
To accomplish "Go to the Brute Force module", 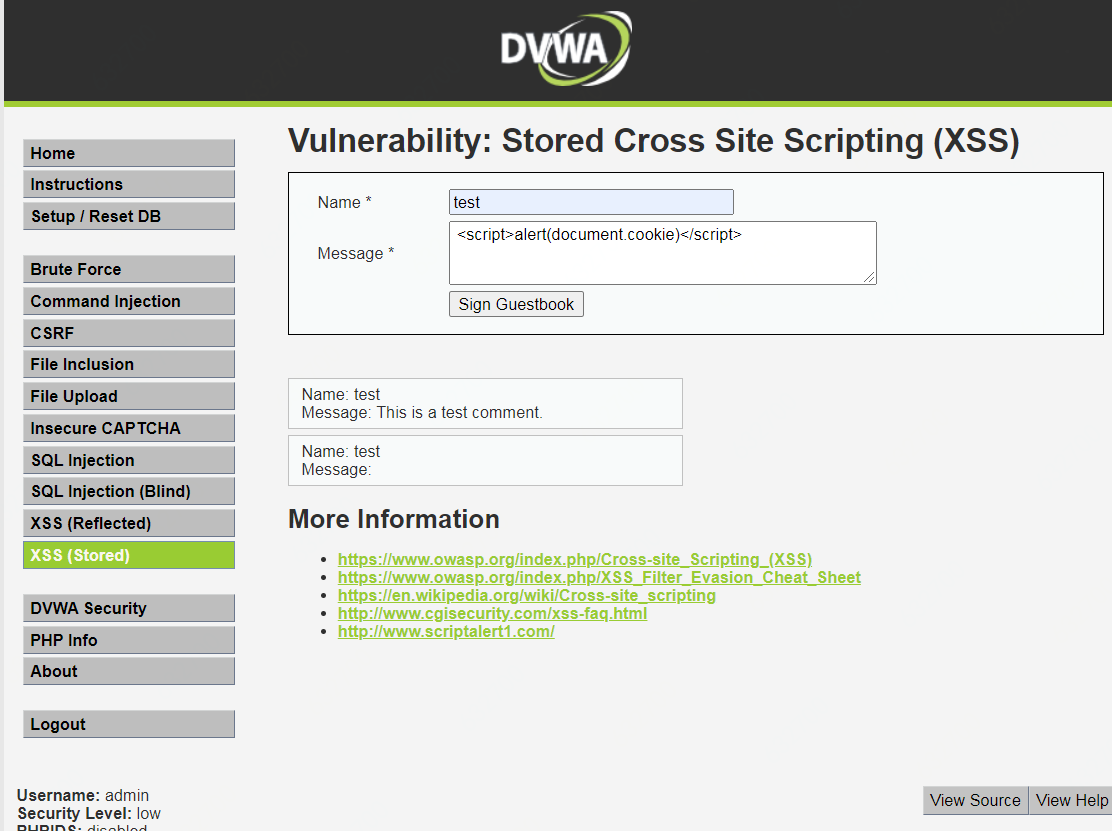I will click(x=128, y=269).
